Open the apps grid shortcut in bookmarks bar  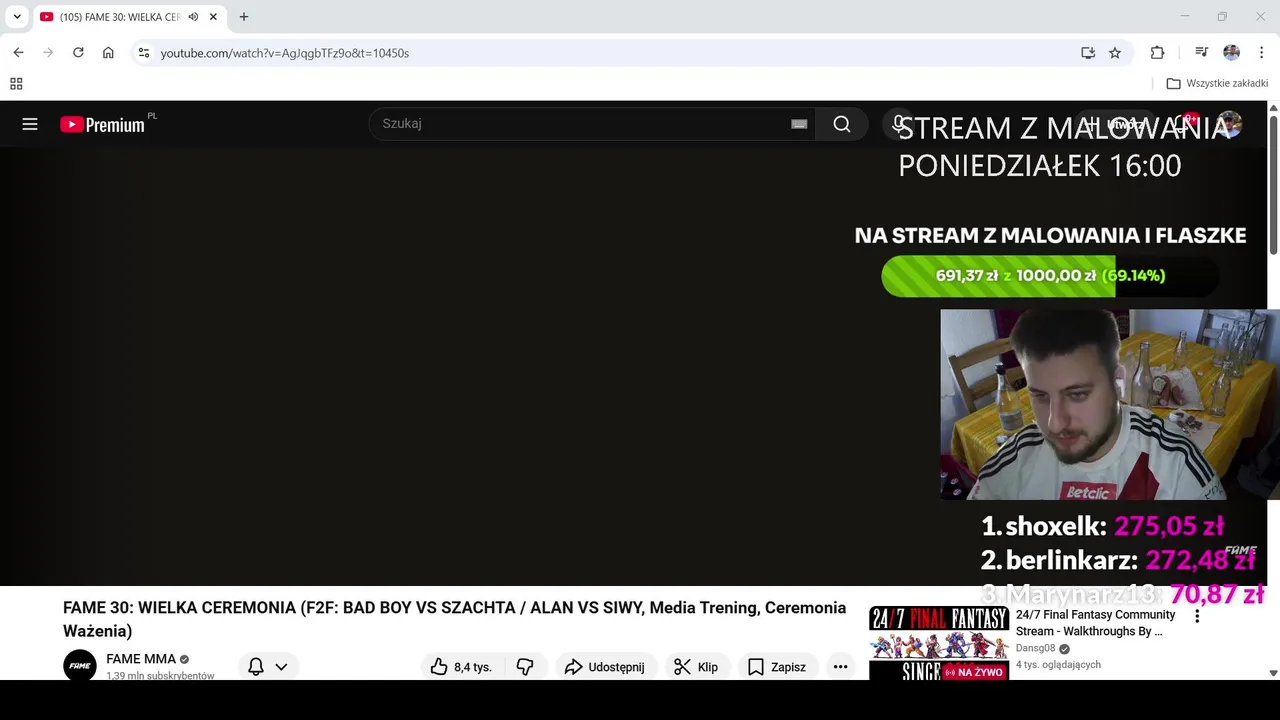click(x=16, y=84)
